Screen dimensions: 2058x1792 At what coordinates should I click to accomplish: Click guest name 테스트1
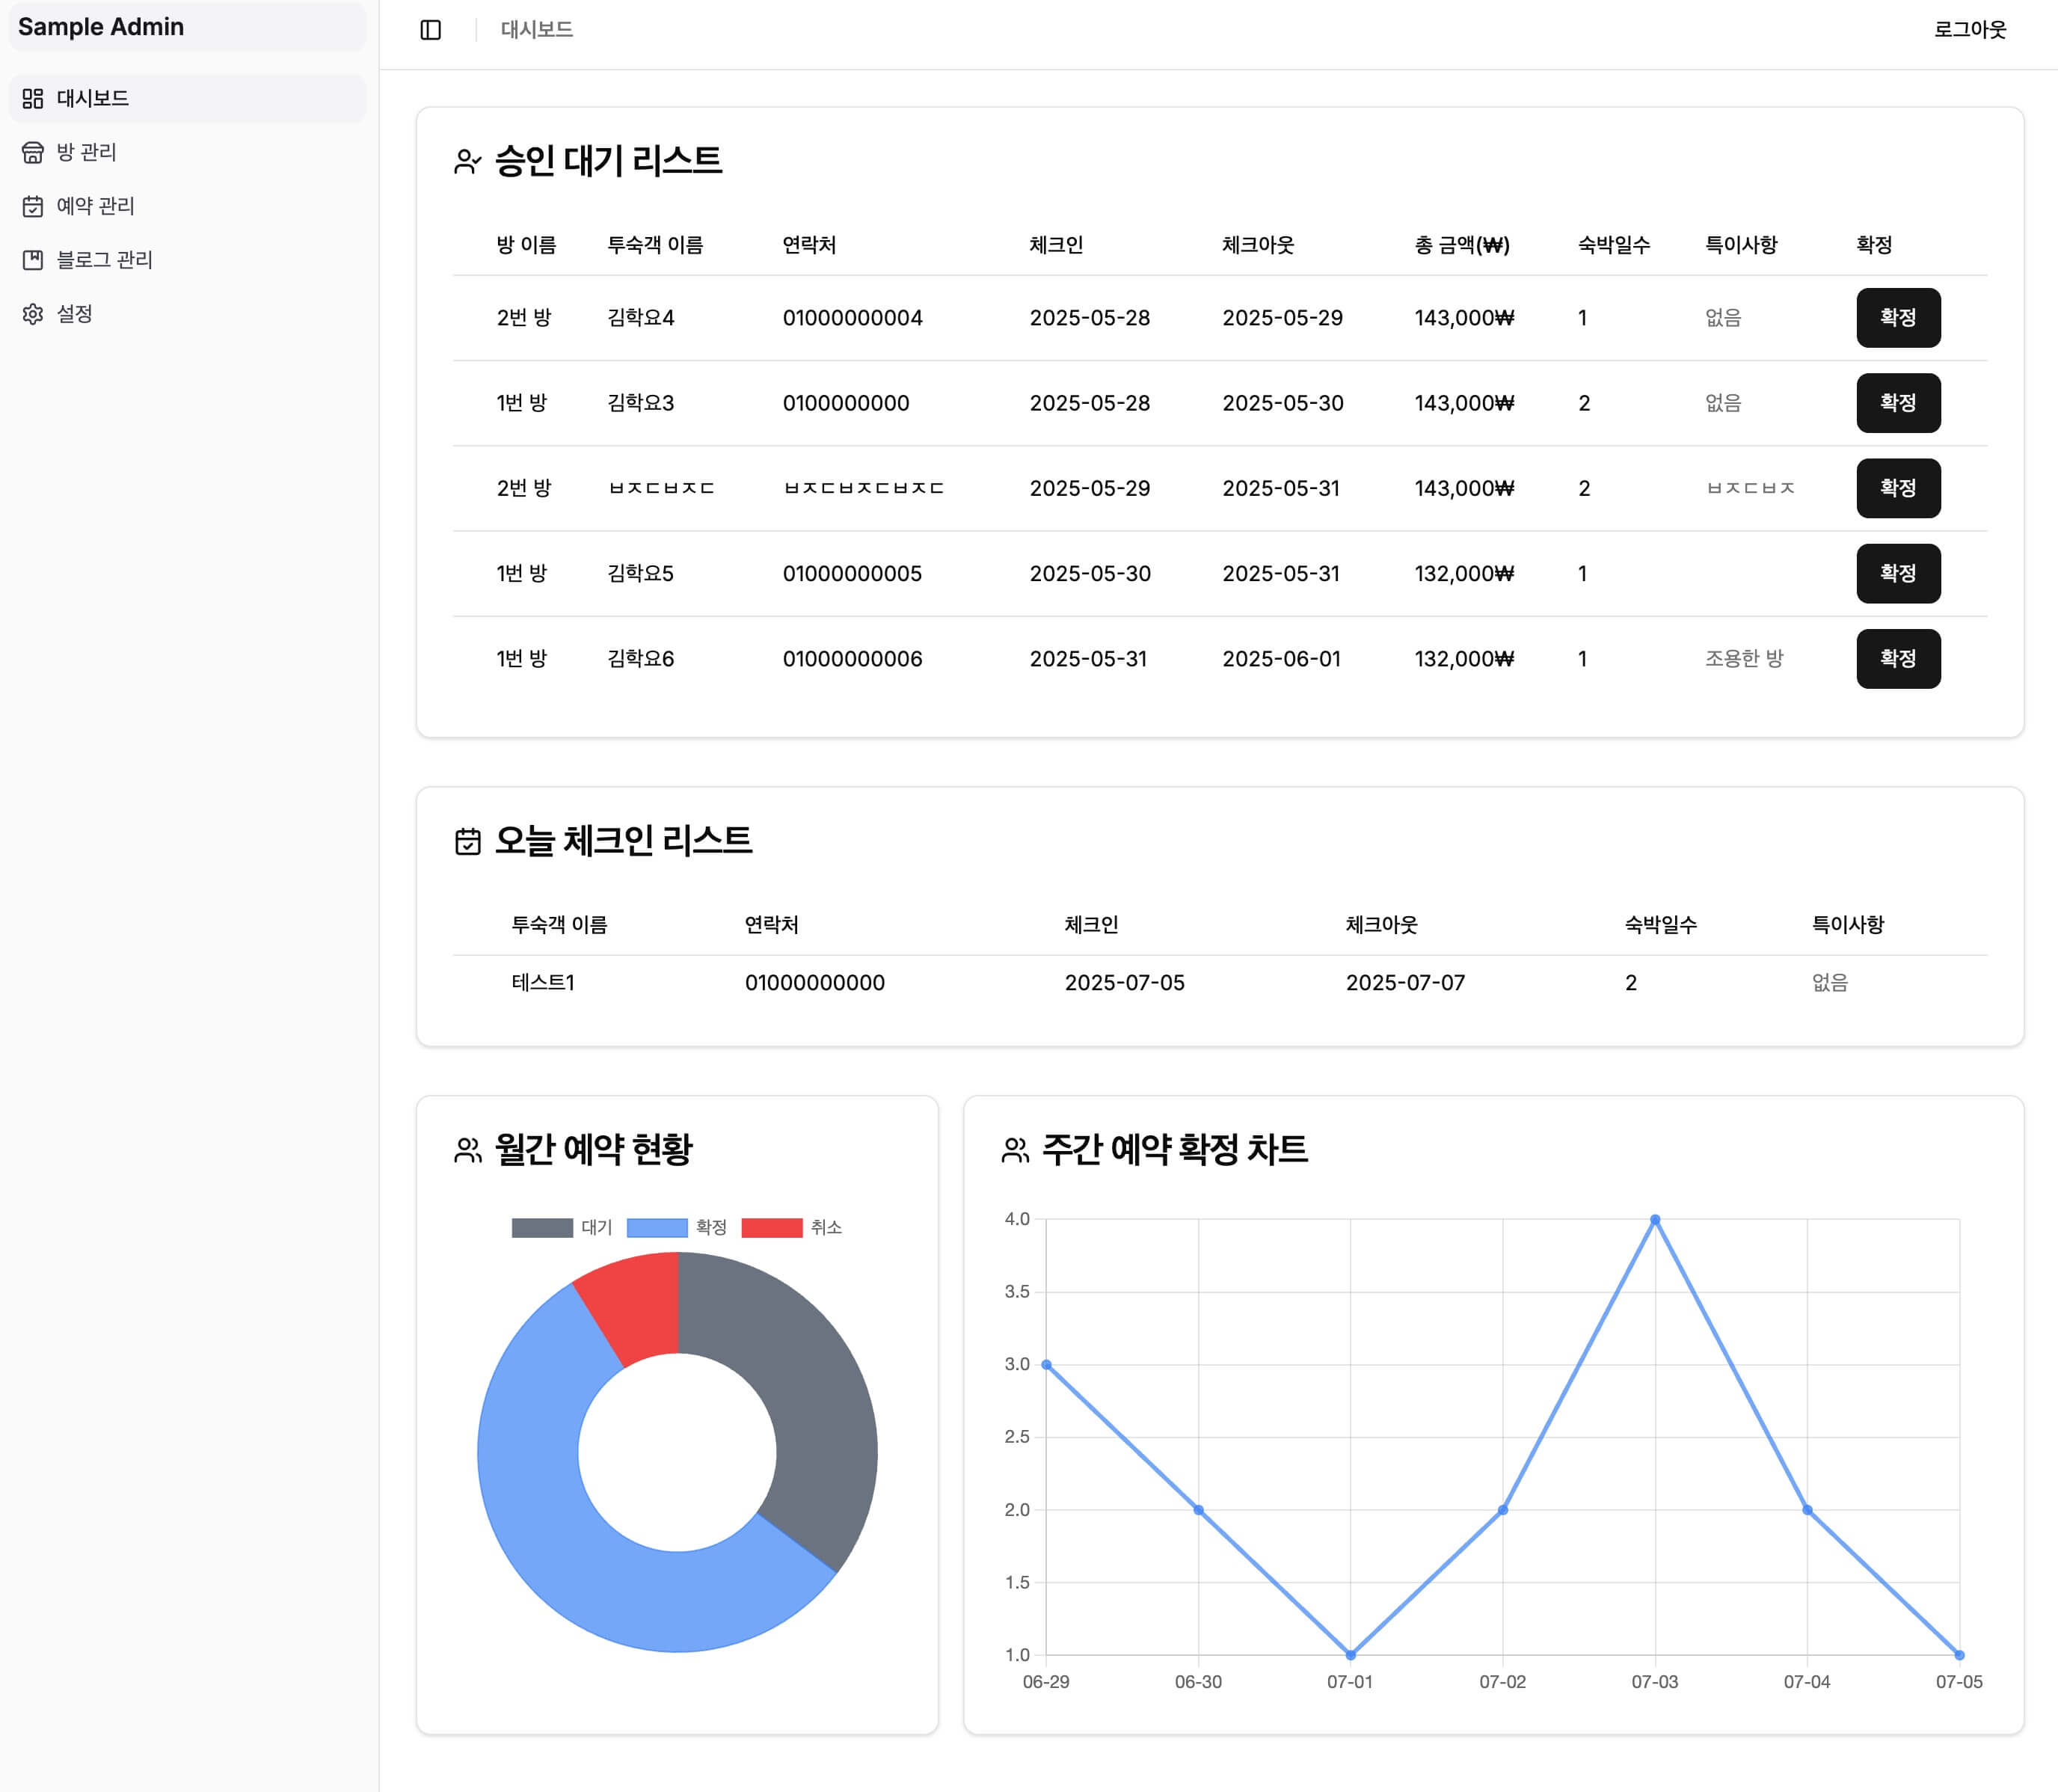point(543,983)
